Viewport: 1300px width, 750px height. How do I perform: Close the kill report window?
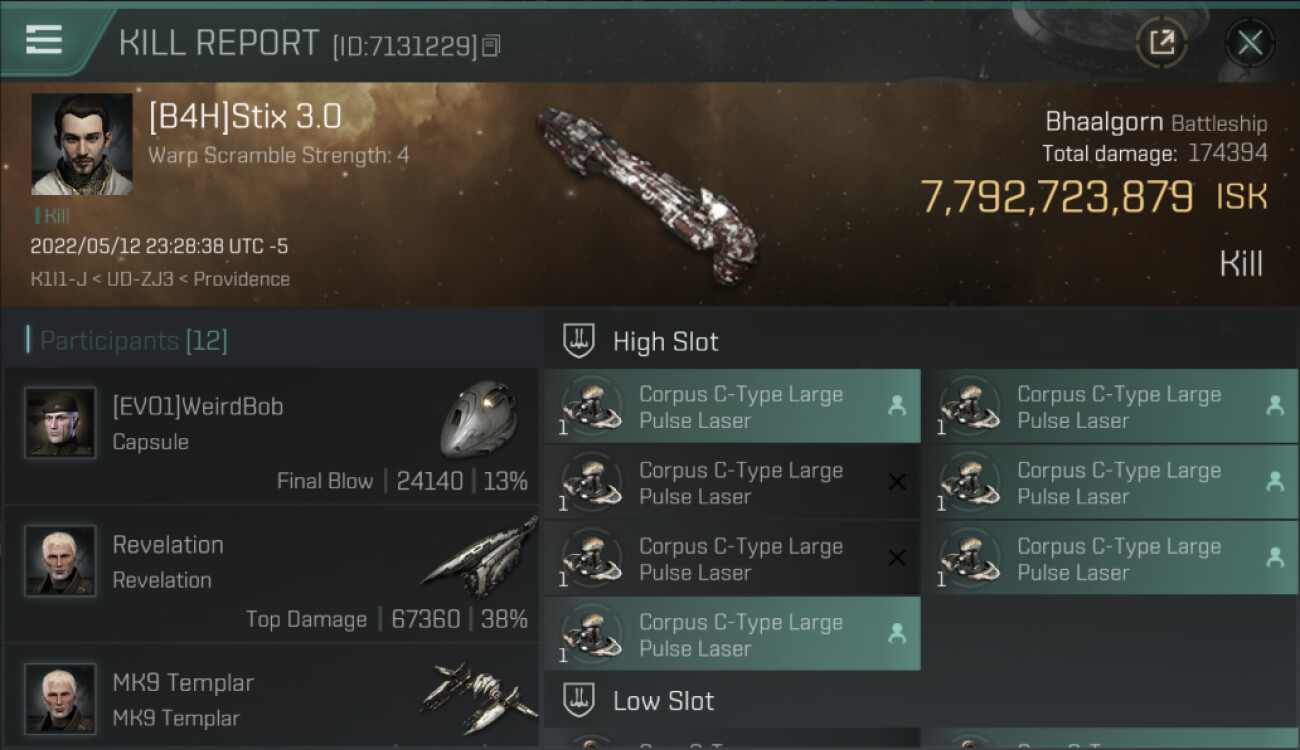1249,42
